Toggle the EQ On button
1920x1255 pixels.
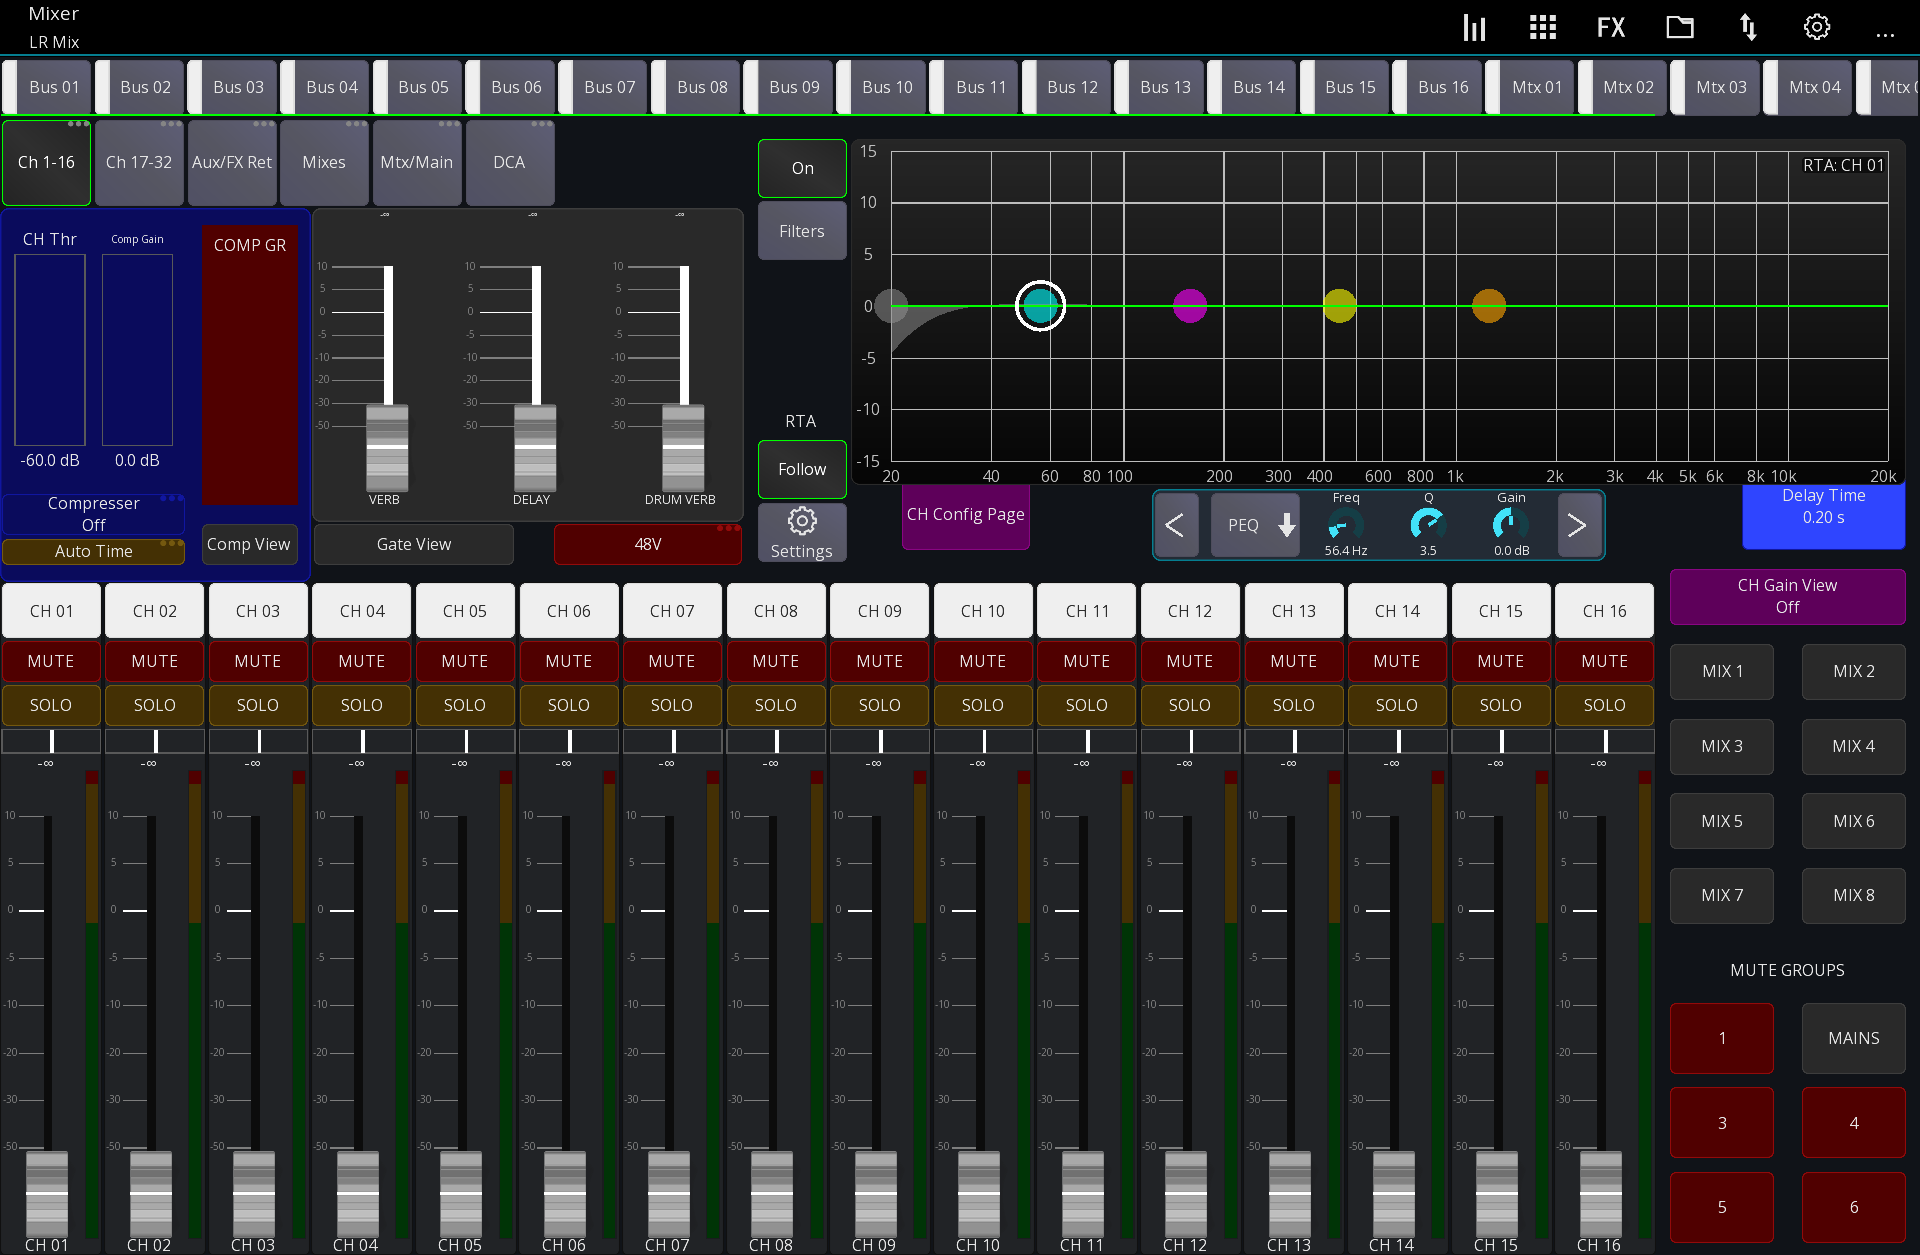(x=801, y=168)
